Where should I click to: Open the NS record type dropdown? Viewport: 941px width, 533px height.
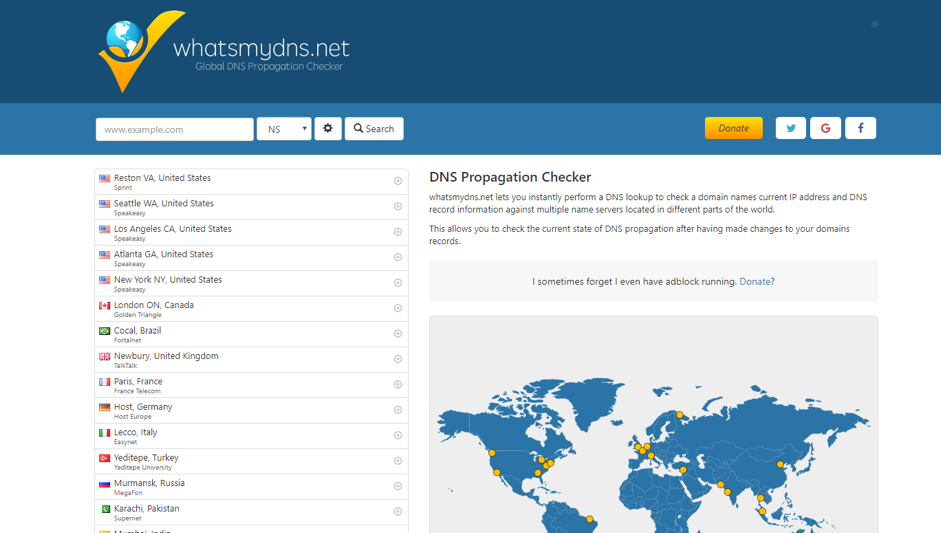tap(284, 129)
